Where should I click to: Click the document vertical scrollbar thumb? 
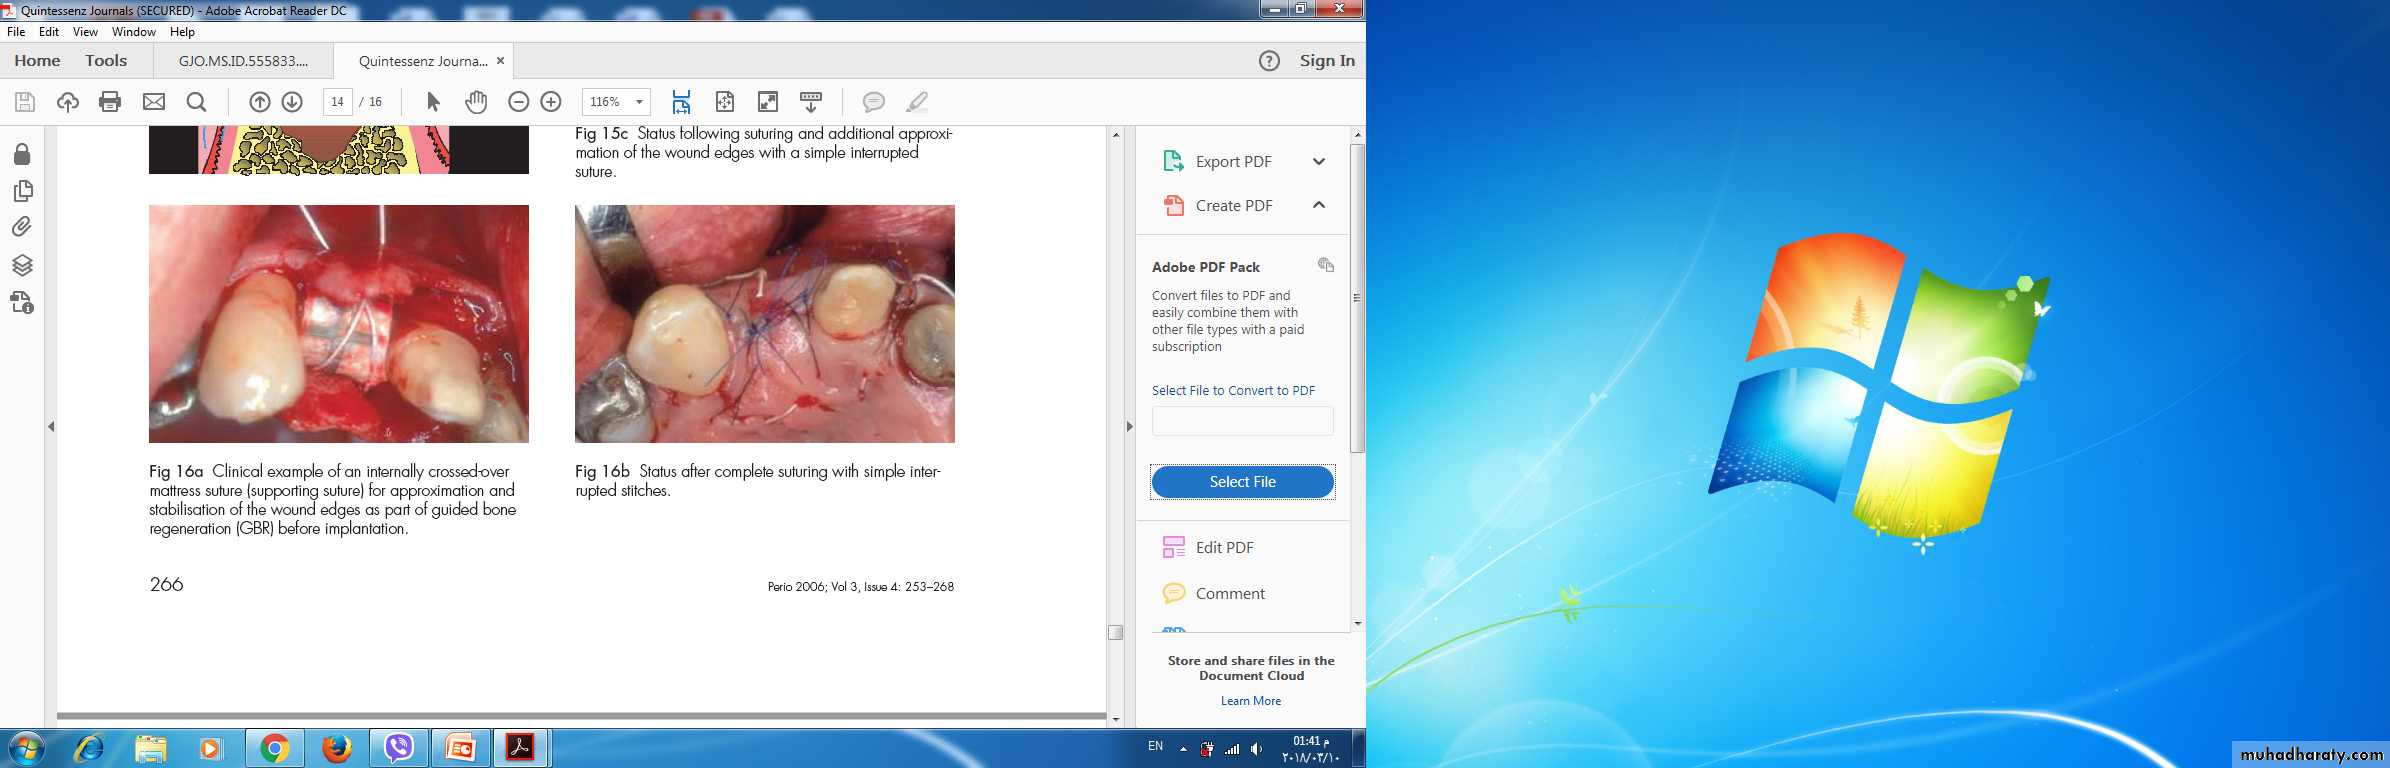pyautogui.click(x=1115, y=632)
